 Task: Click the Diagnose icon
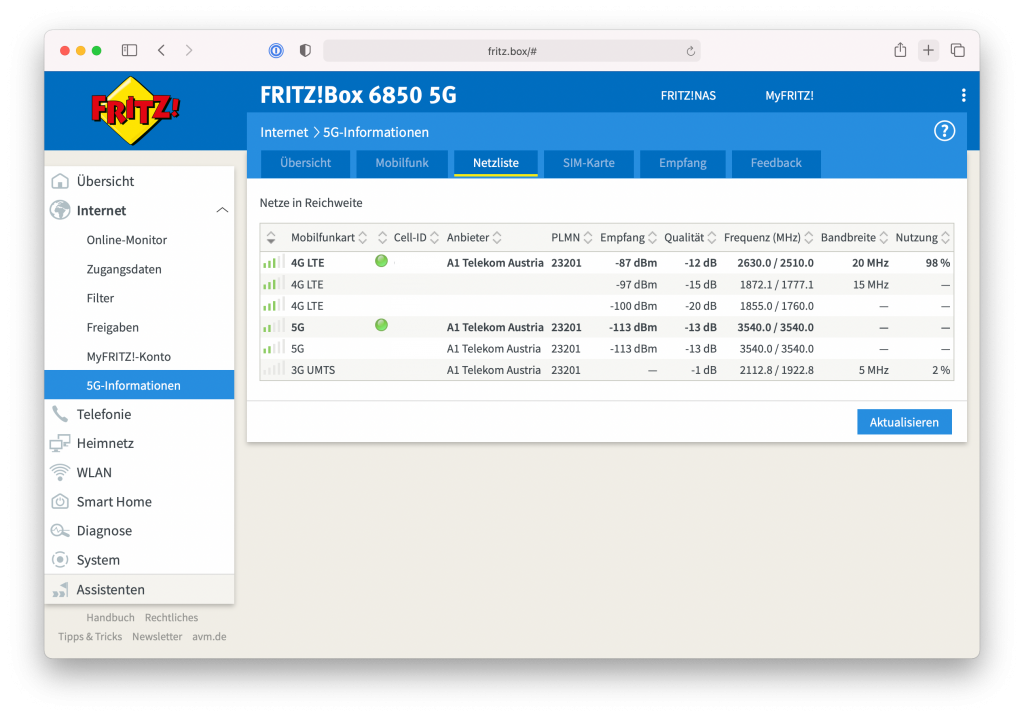point(60,530)
